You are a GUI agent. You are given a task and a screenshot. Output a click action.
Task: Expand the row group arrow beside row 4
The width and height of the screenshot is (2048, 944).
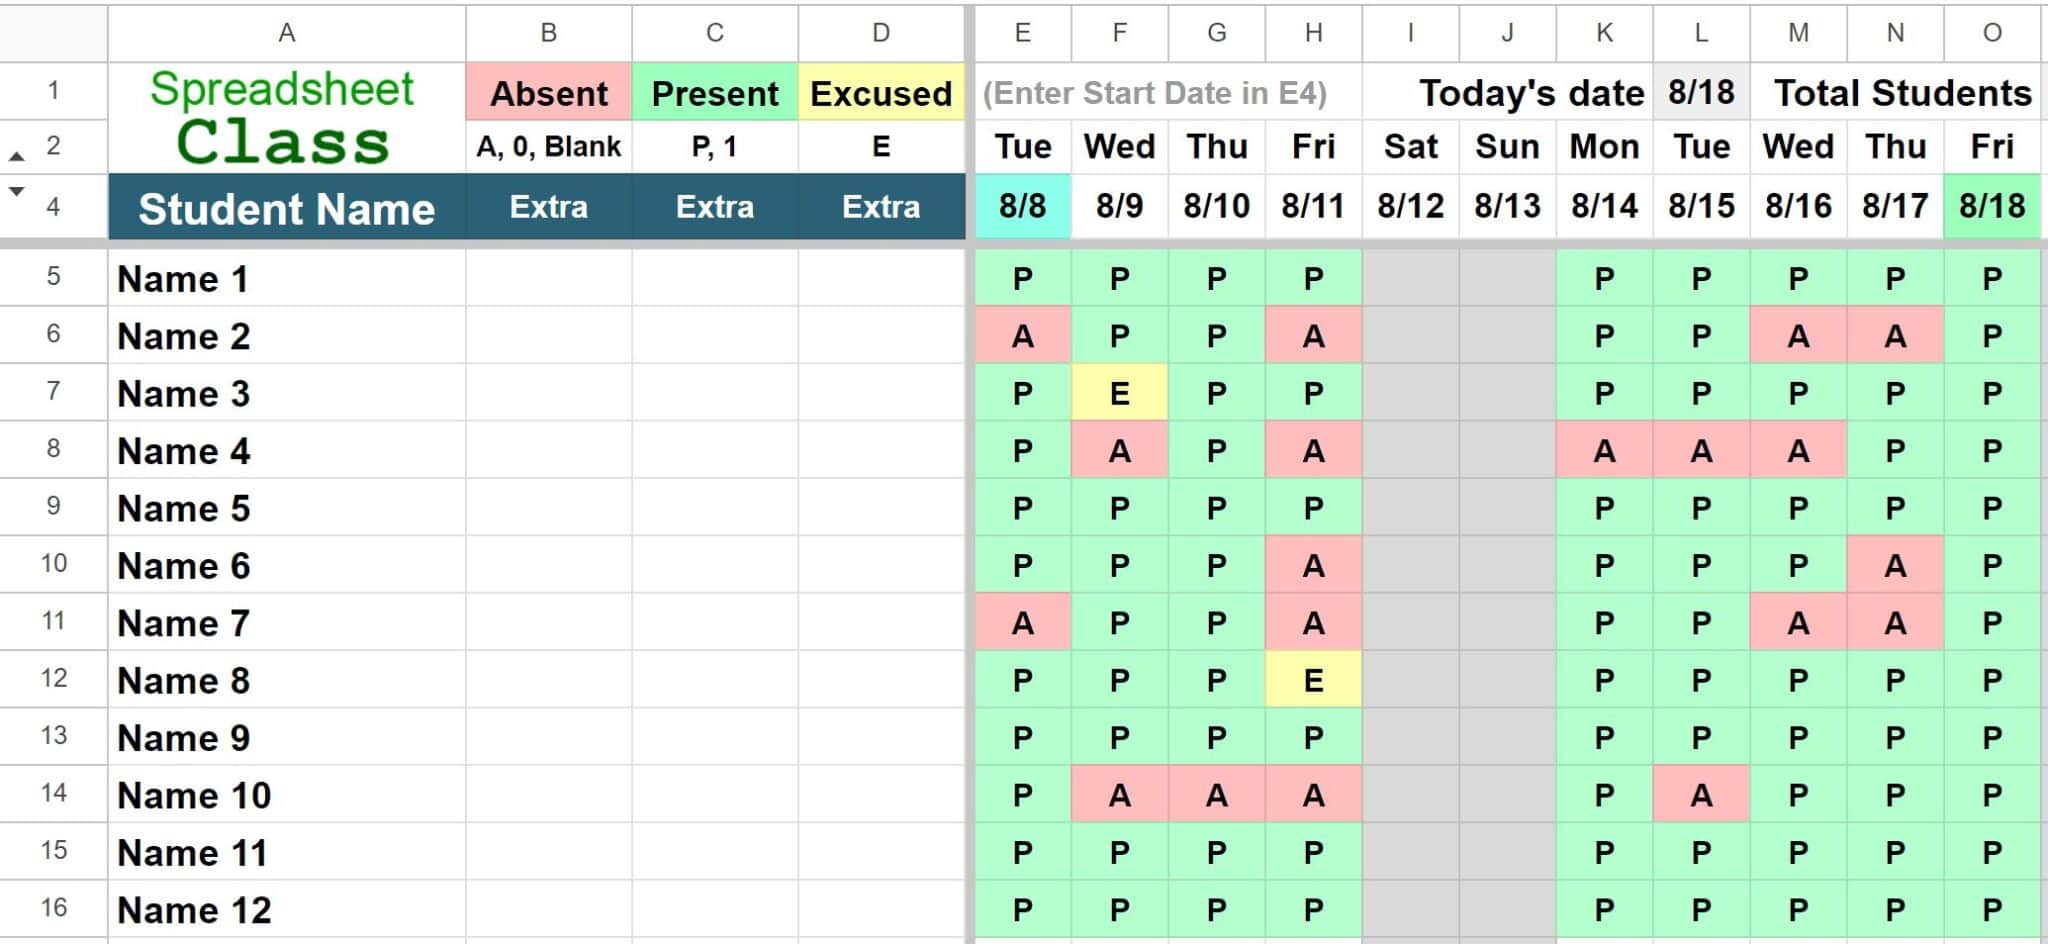pos(14,191)
